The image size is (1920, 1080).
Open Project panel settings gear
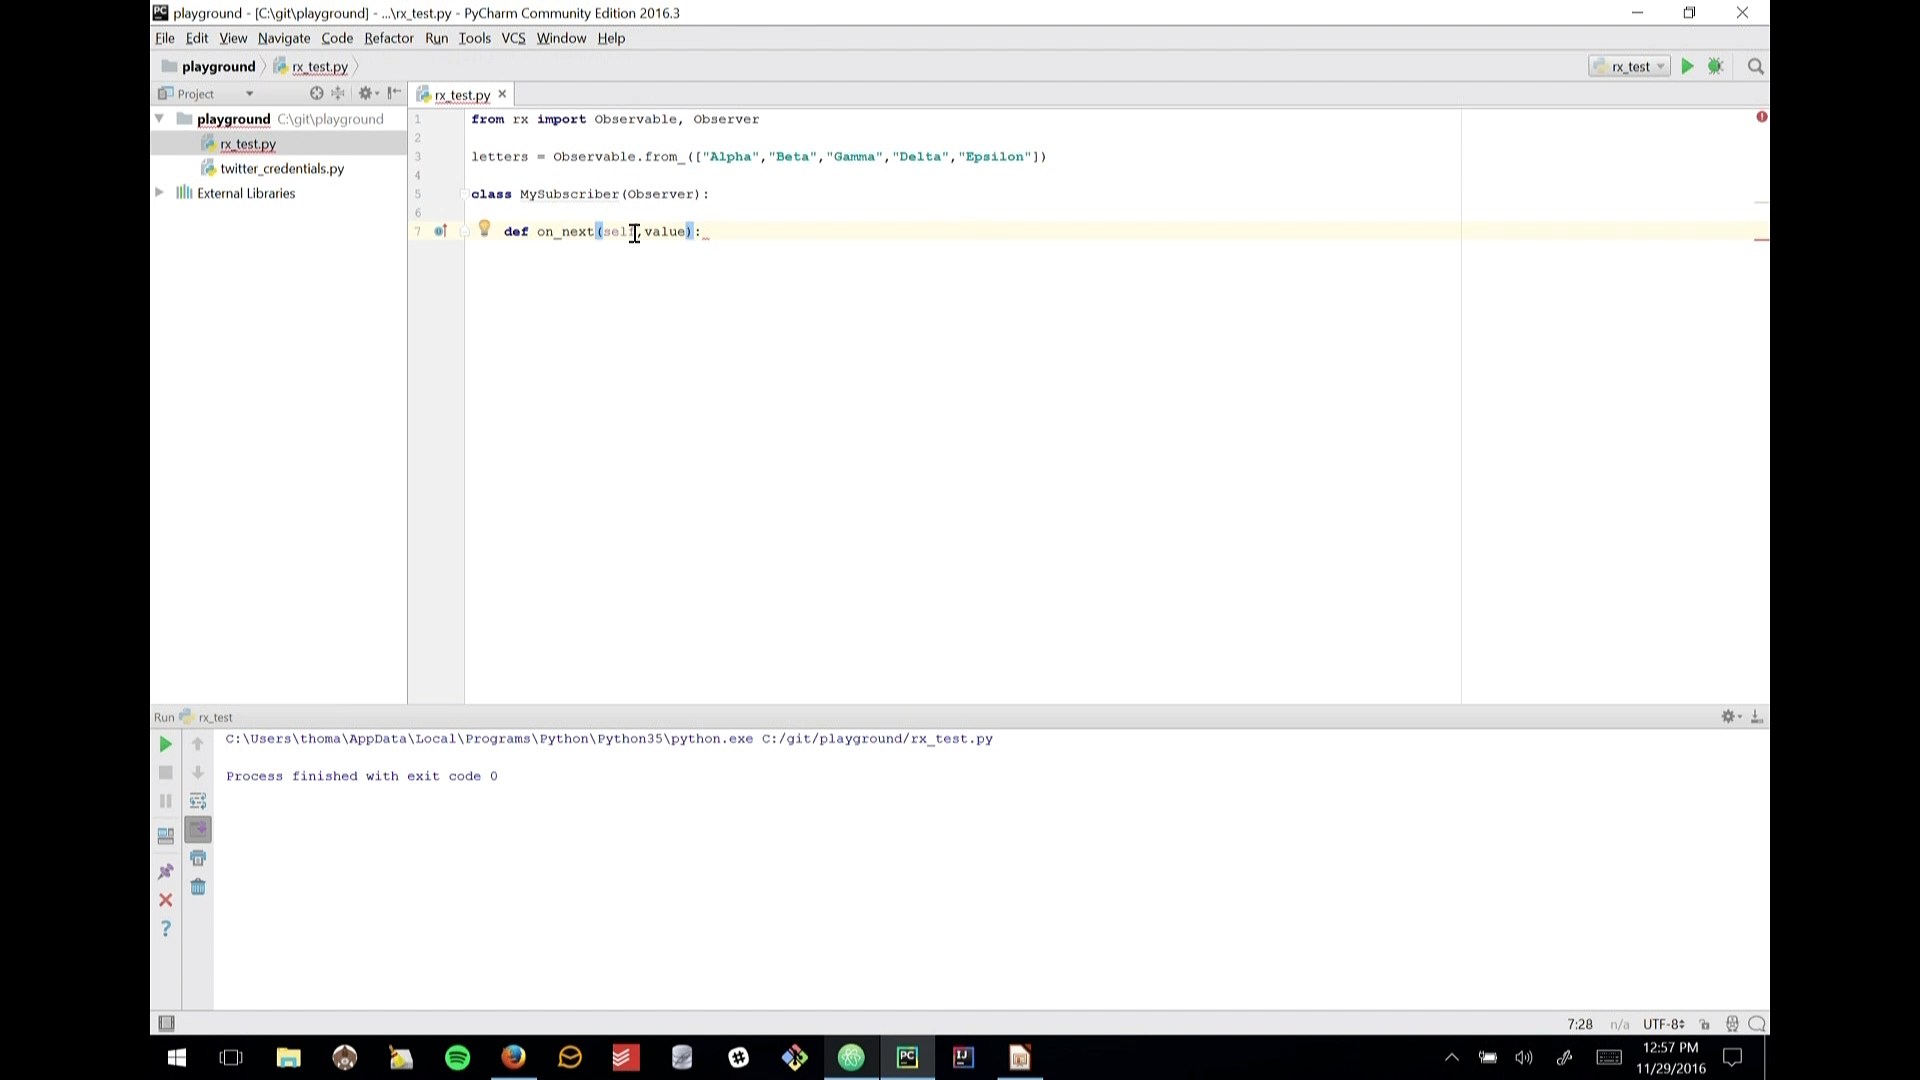[366, 93]
